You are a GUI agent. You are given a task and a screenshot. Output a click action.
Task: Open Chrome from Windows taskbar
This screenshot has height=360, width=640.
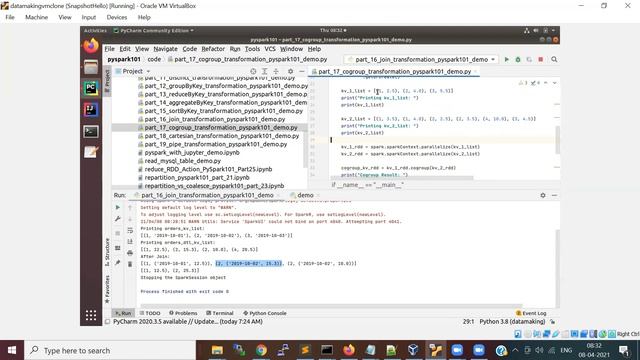(261, 350)
